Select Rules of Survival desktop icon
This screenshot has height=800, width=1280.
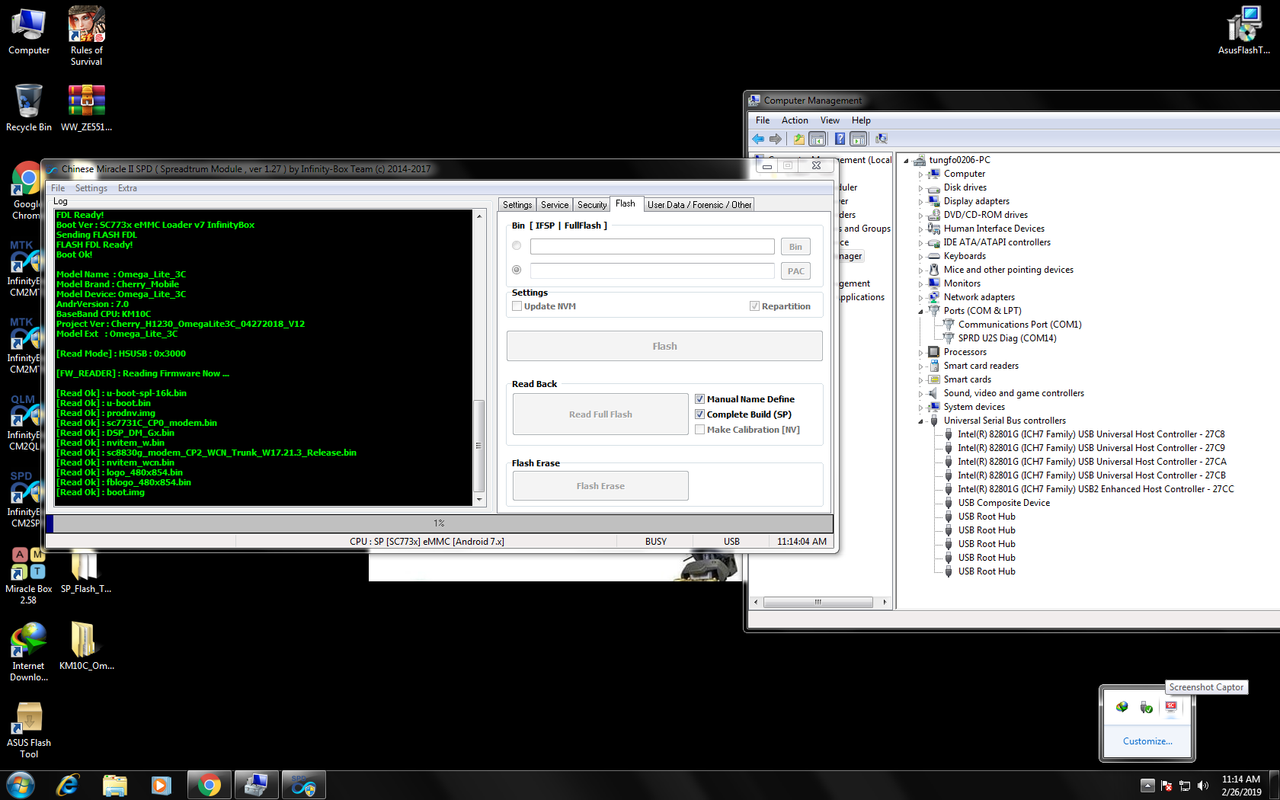(87, 36)
